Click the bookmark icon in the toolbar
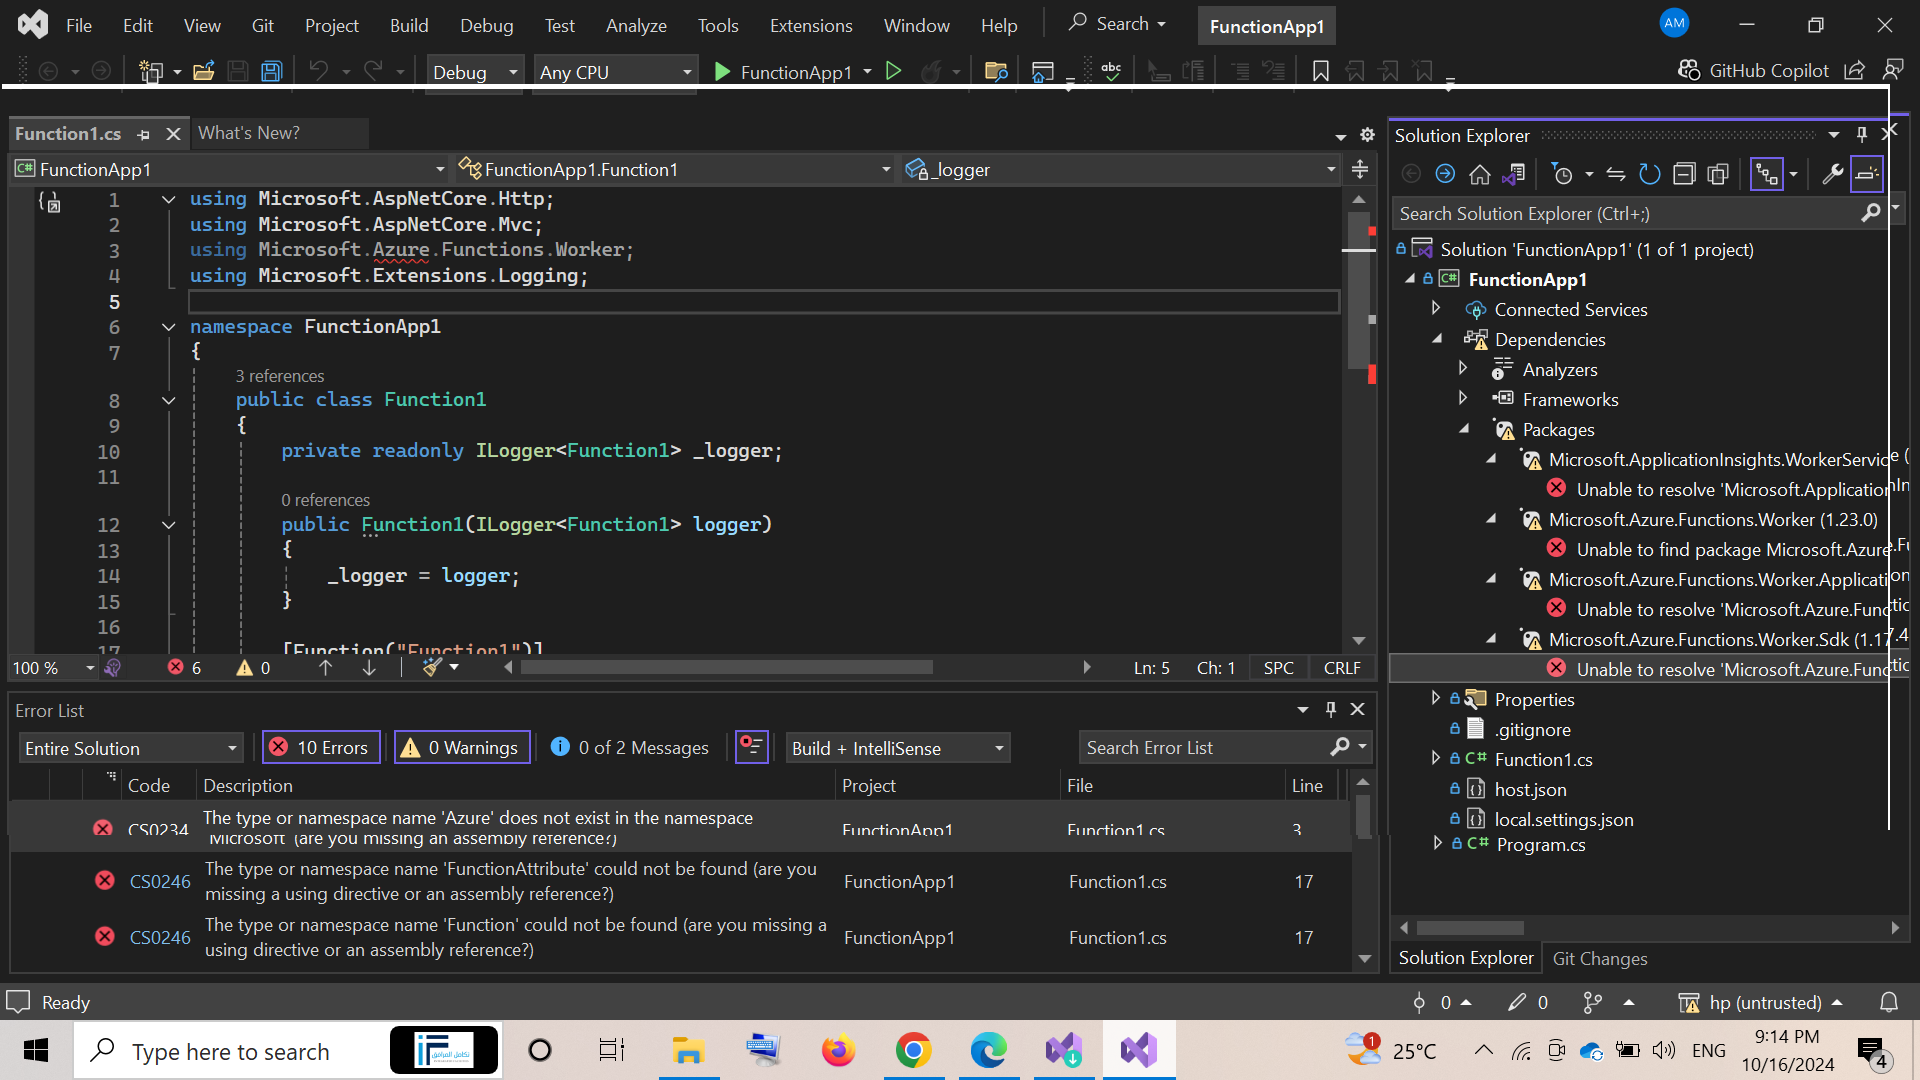Viewport: 1920px width, 1080px height. click(1320, 71)
